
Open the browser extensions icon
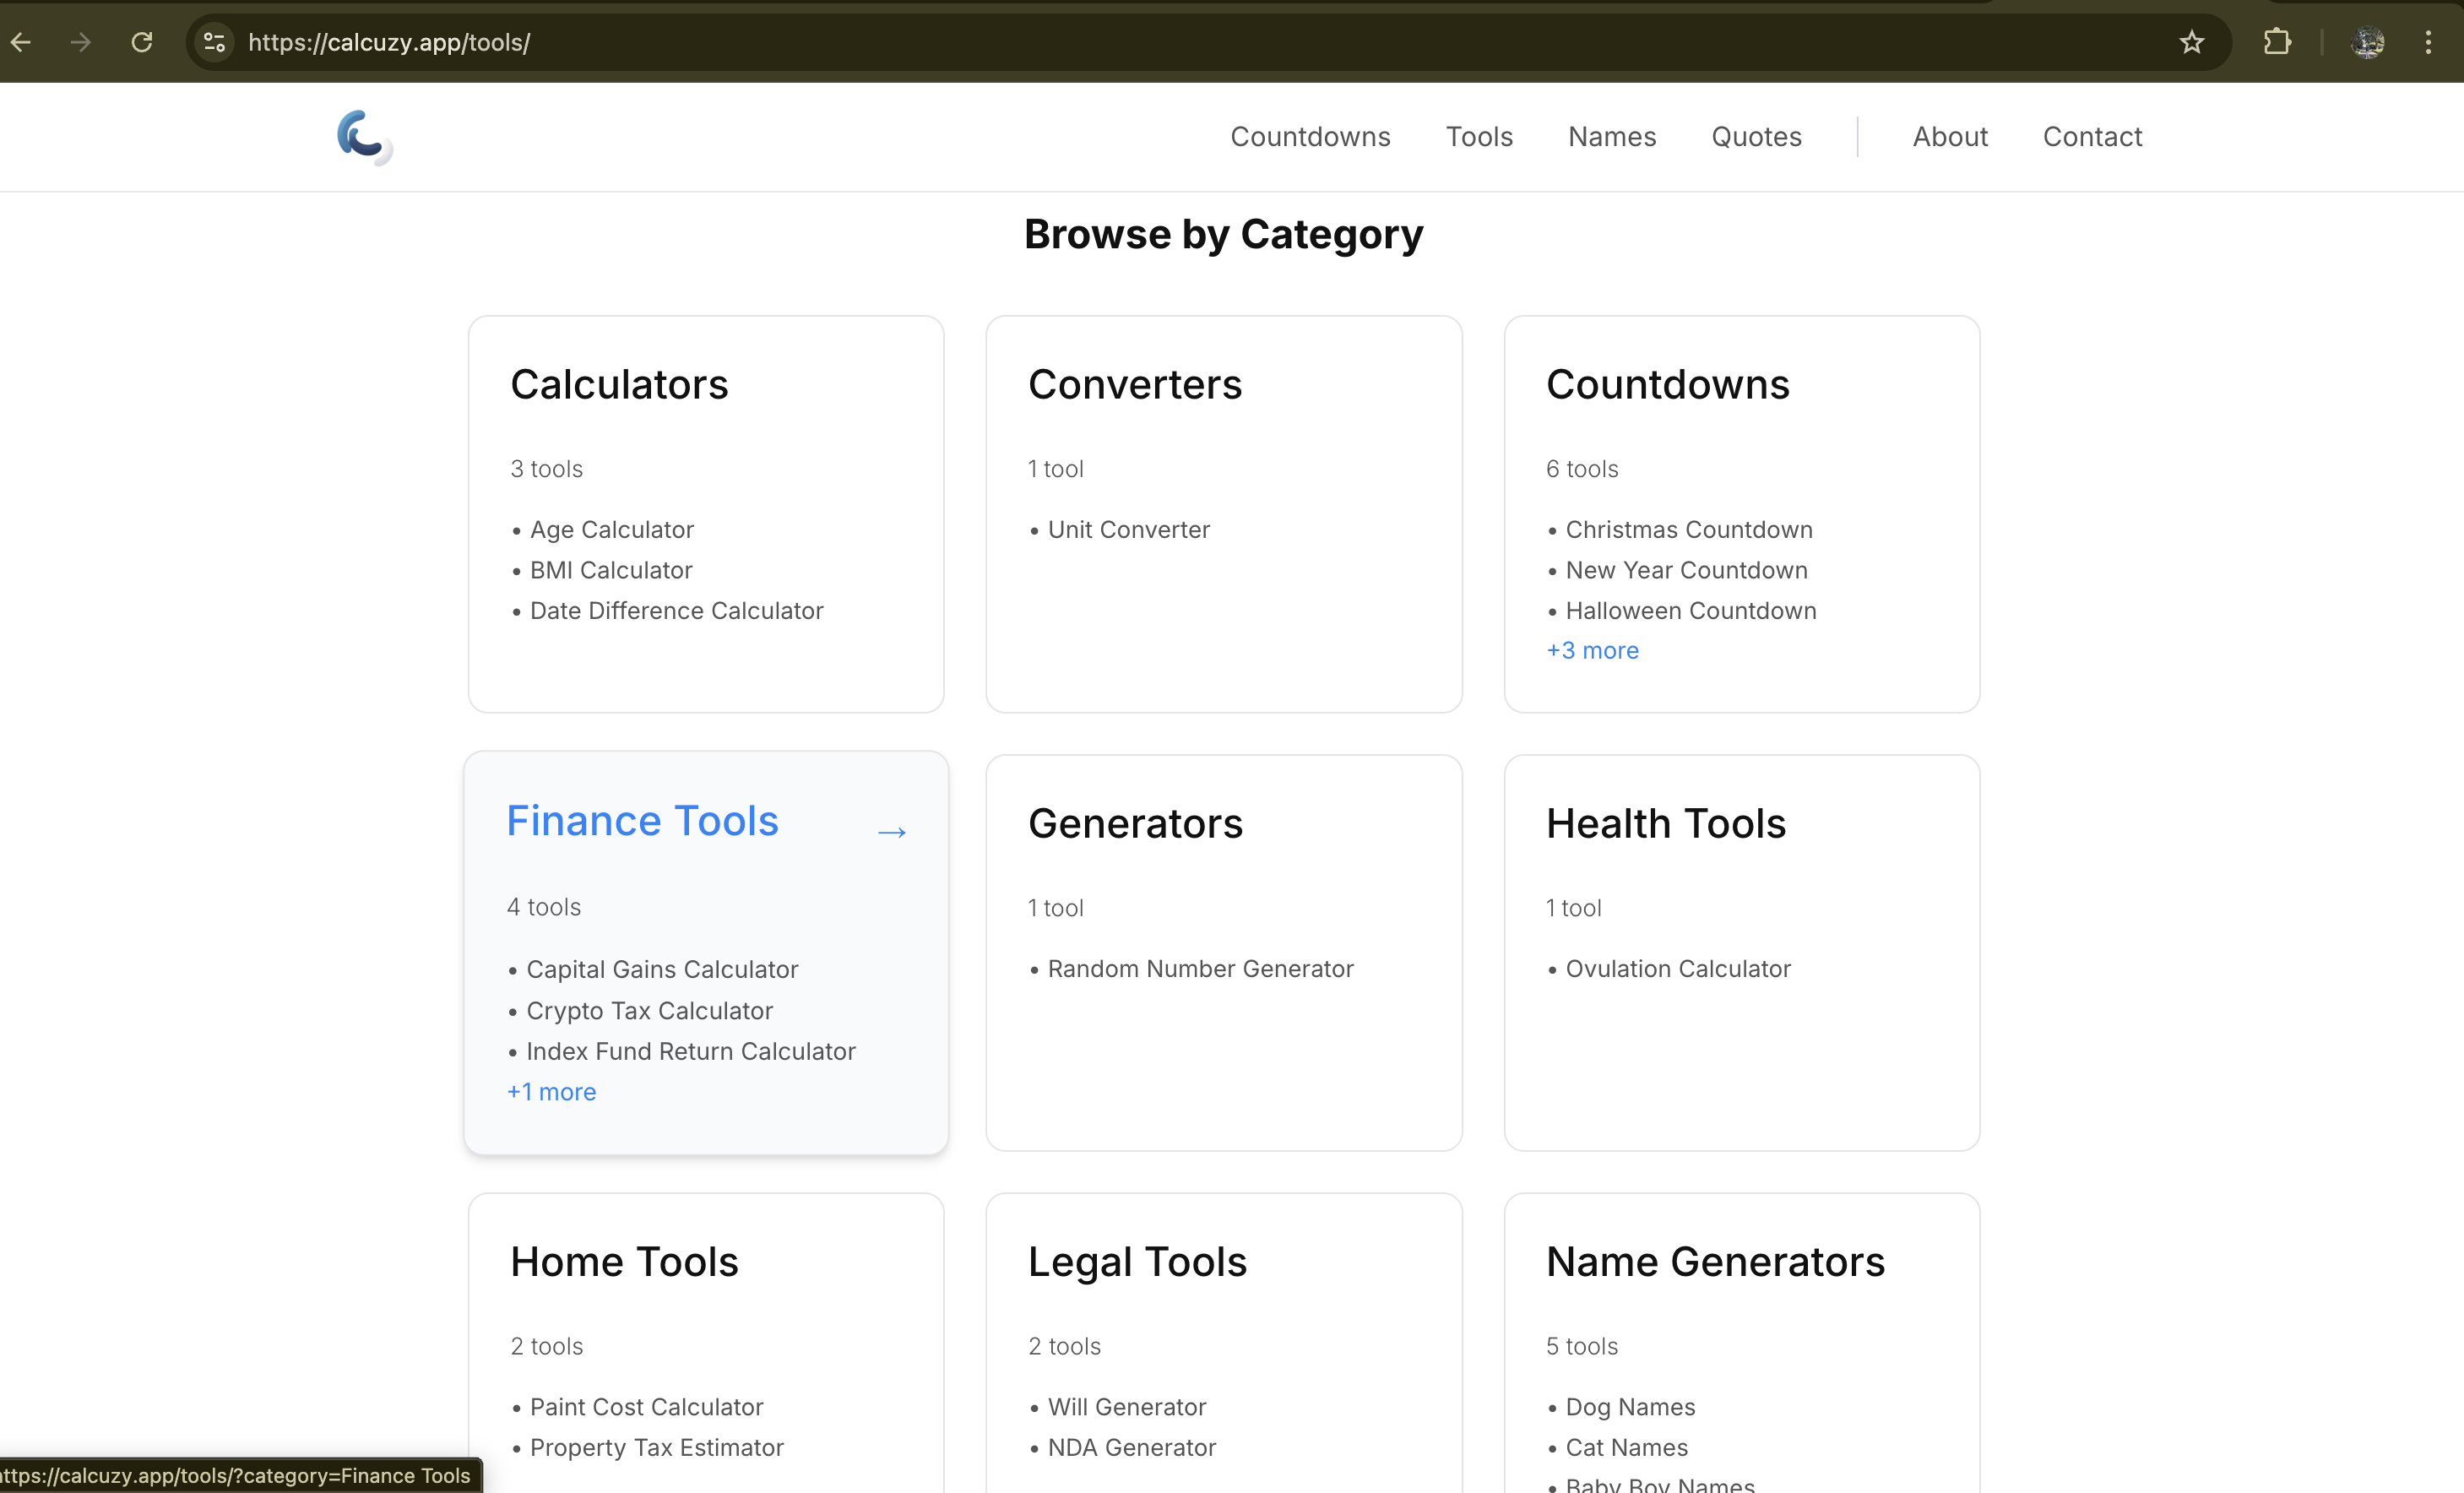tap(2277, 42)
